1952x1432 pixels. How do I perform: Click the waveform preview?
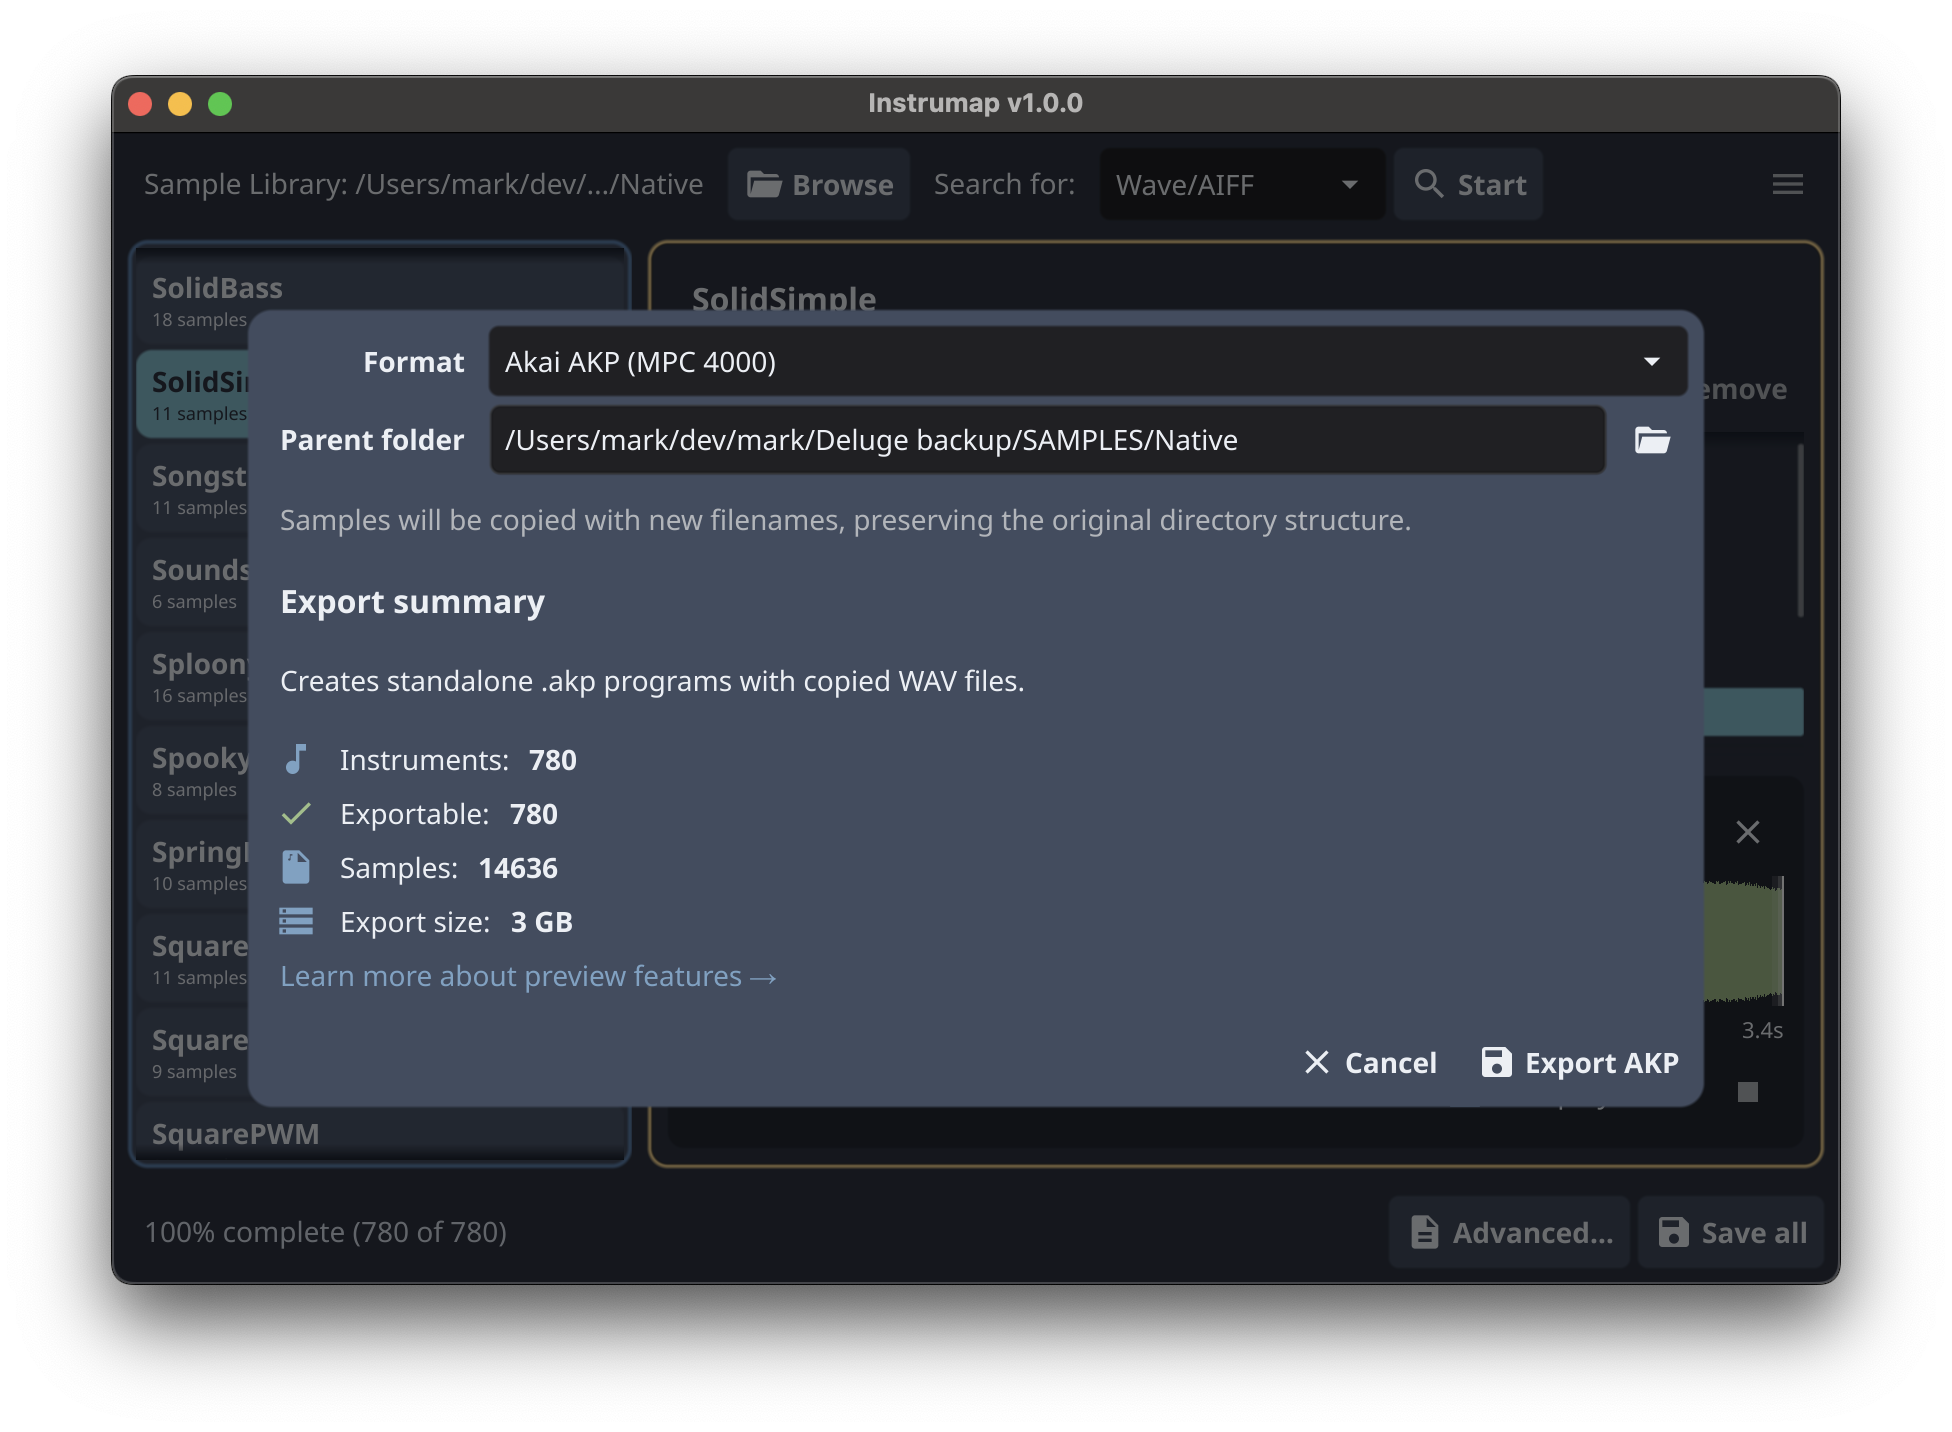[1744, 940]
